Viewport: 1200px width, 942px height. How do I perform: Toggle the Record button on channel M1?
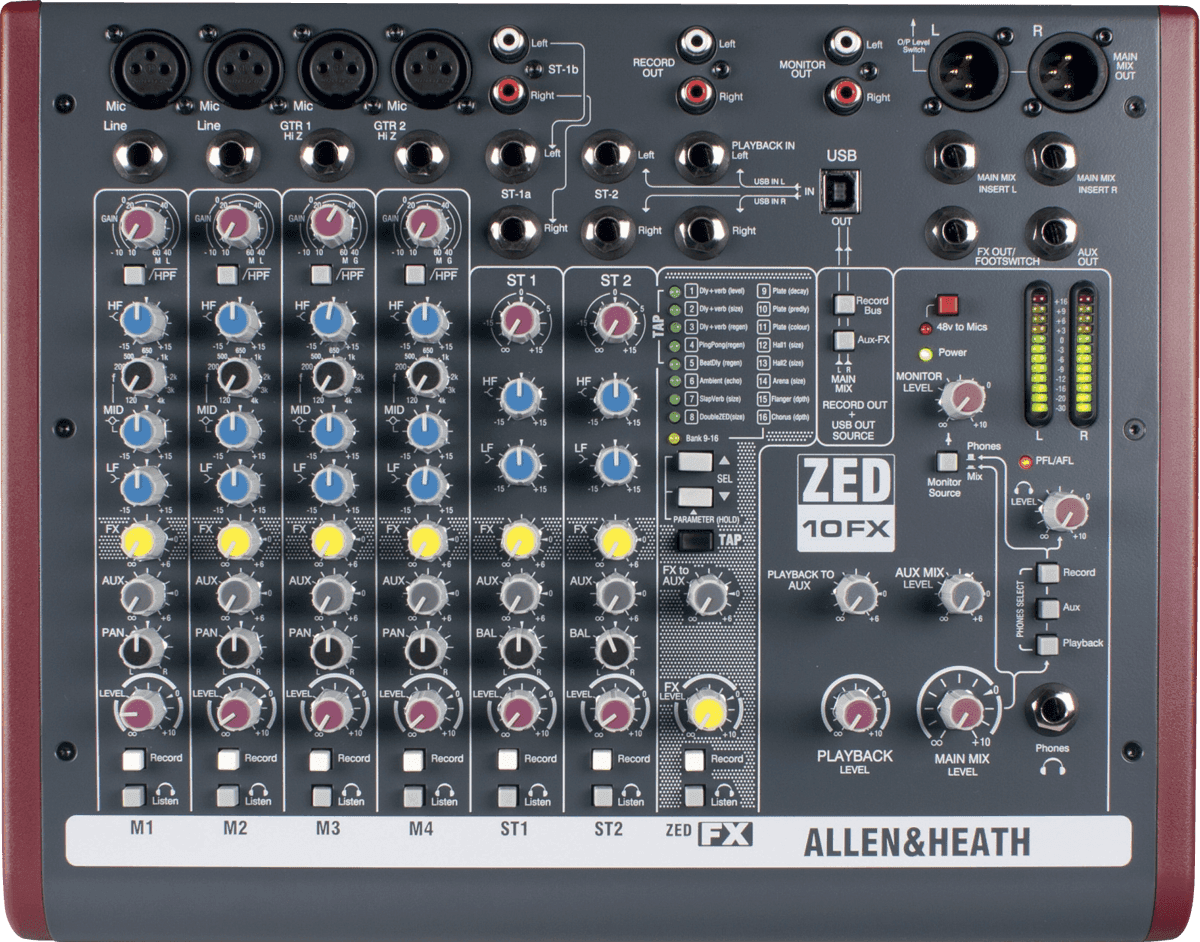133,760
